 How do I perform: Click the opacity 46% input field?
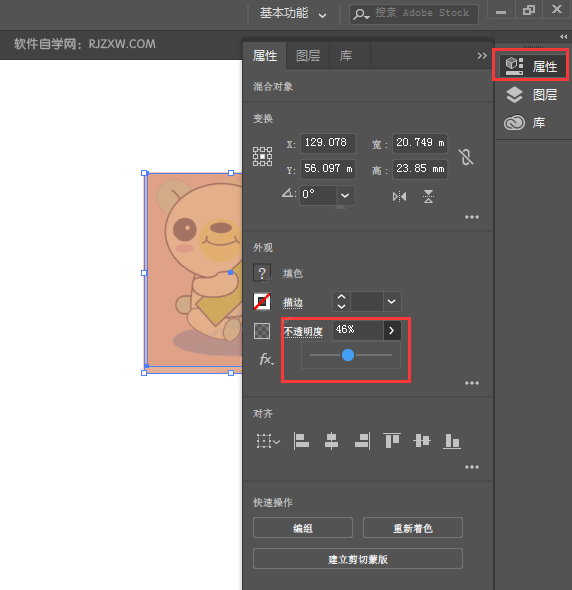pos(358,330)
